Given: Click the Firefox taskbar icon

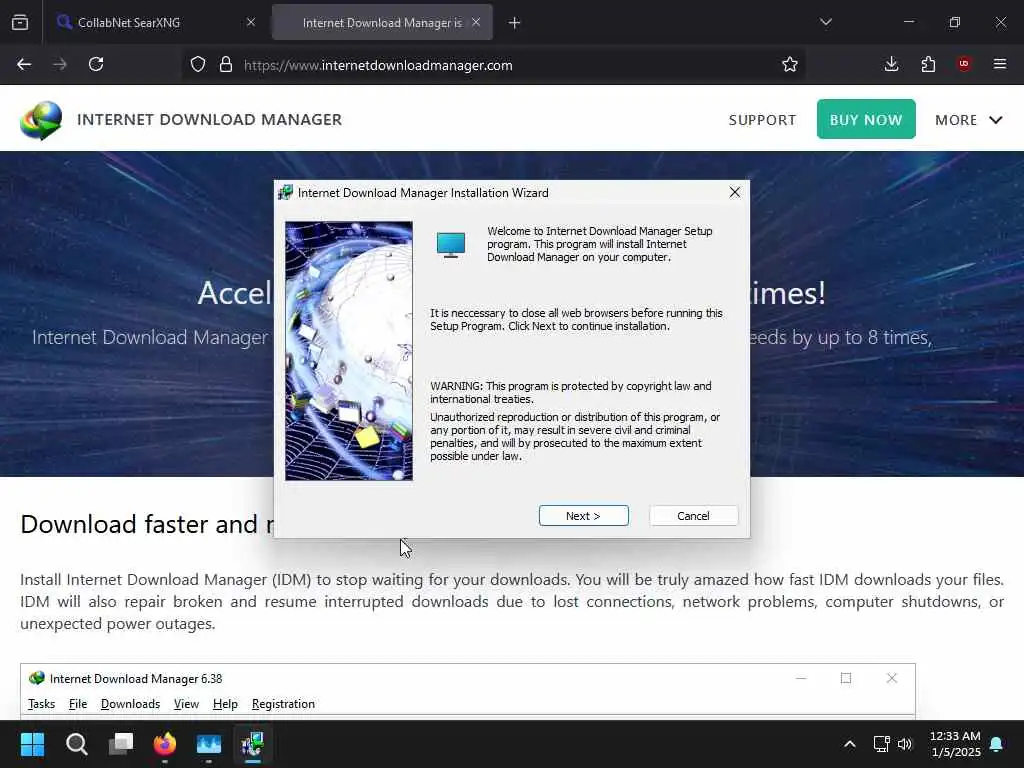Looking at the screenshot, I should (165, 744).
